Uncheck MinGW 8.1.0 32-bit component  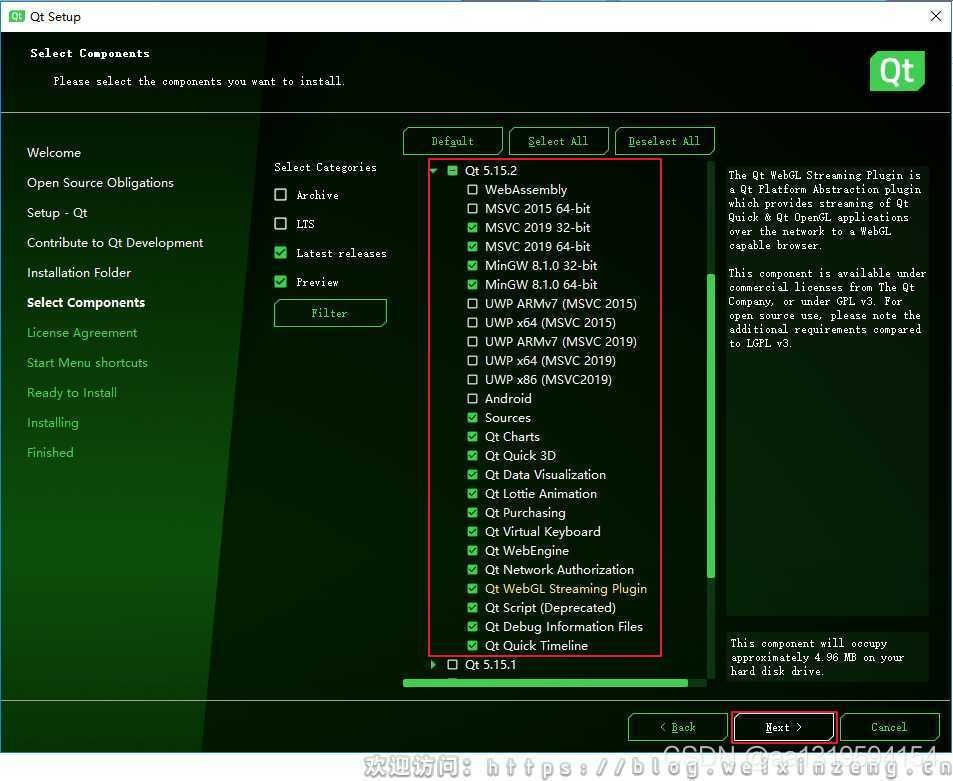pos(472,266)
